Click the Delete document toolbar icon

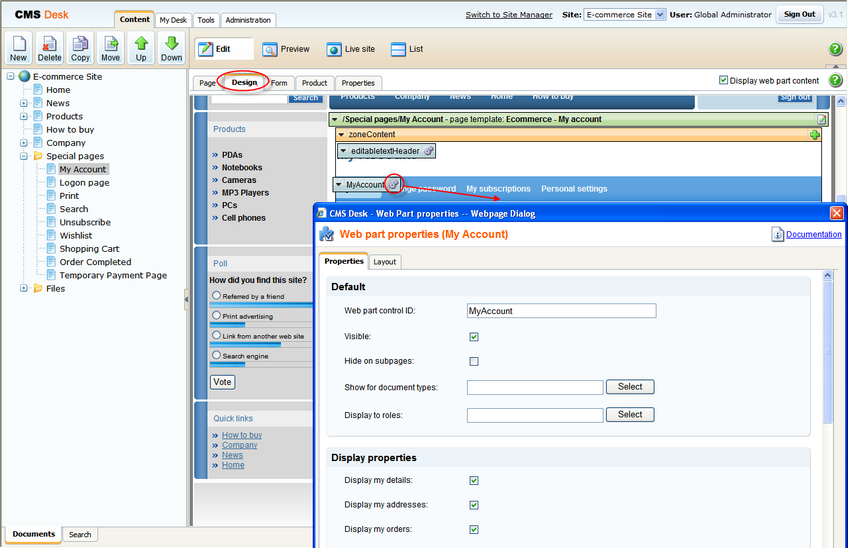49,48
